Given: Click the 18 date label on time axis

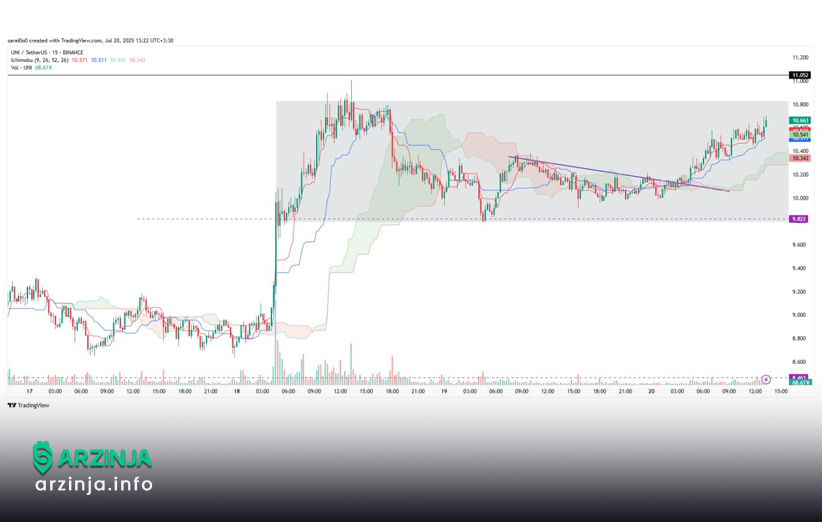Looking at the screenshot, I should (x=237, y=391).
